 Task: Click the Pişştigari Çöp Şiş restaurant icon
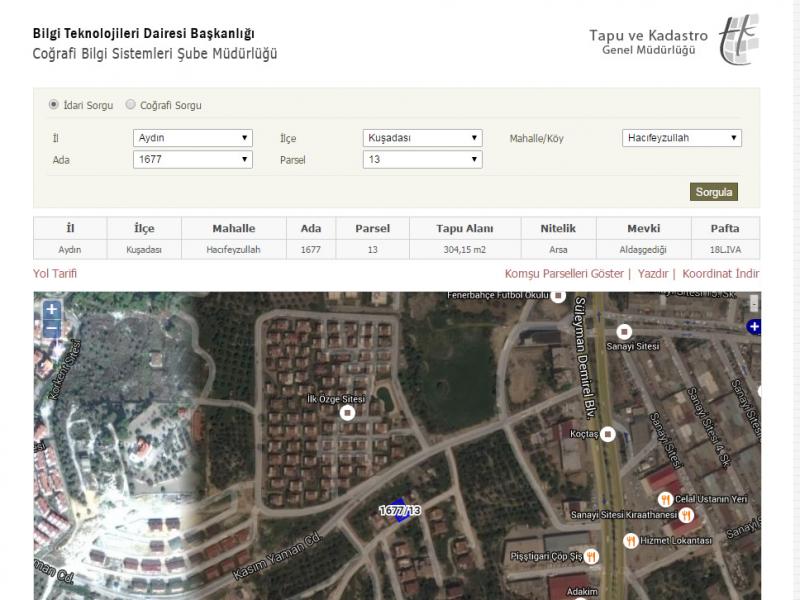click(x=591, y=555)
